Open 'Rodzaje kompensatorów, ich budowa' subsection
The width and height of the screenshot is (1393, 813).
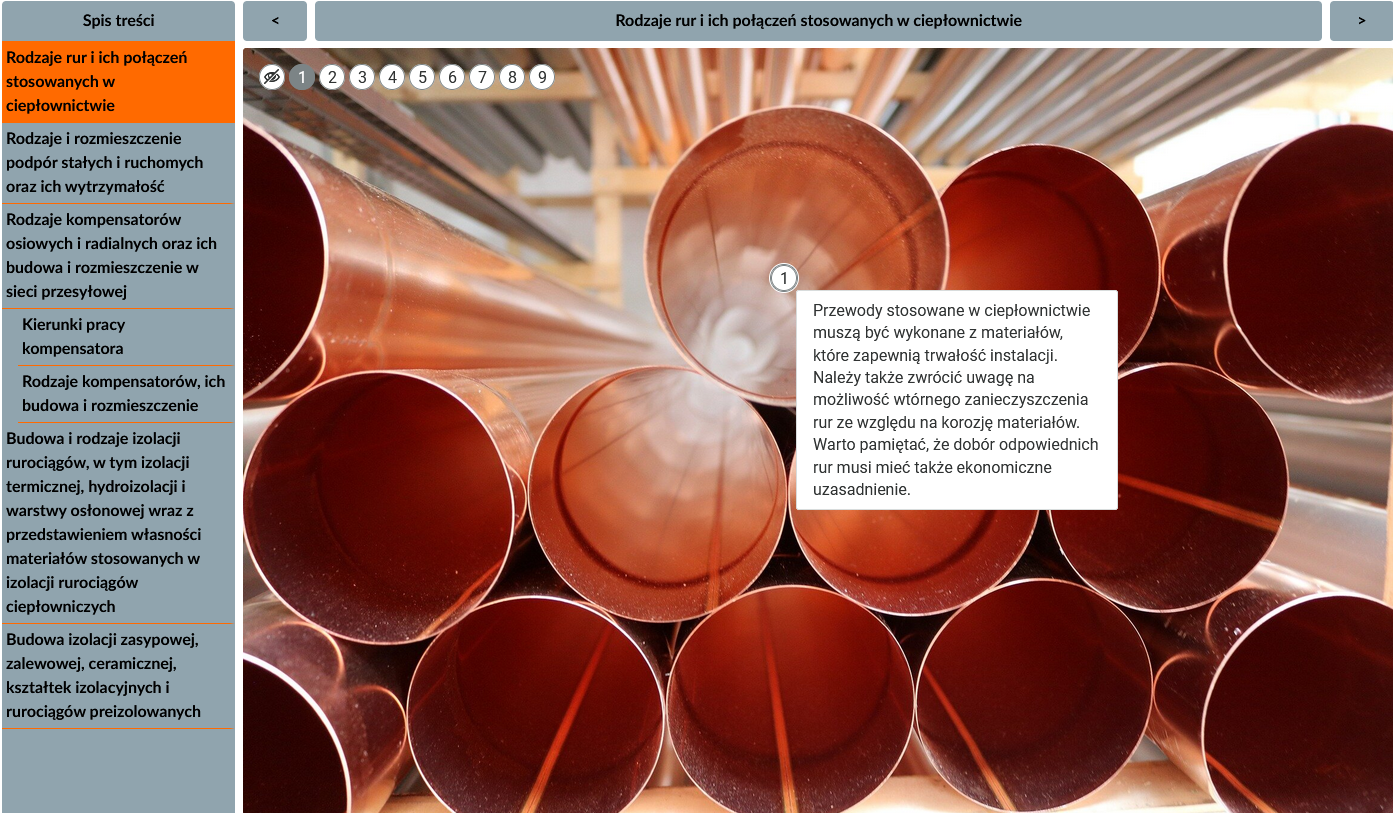[126, 394]
